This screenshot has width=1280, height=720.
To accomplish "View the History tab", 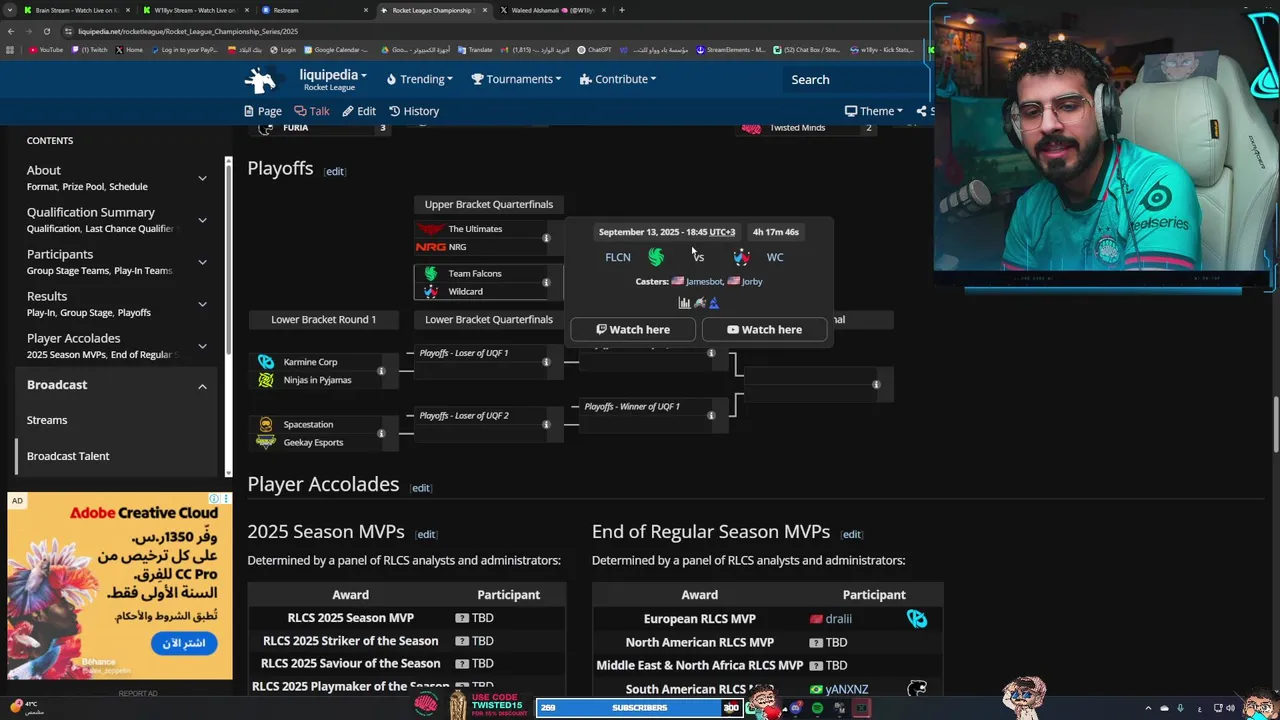I will coord(414,111).
